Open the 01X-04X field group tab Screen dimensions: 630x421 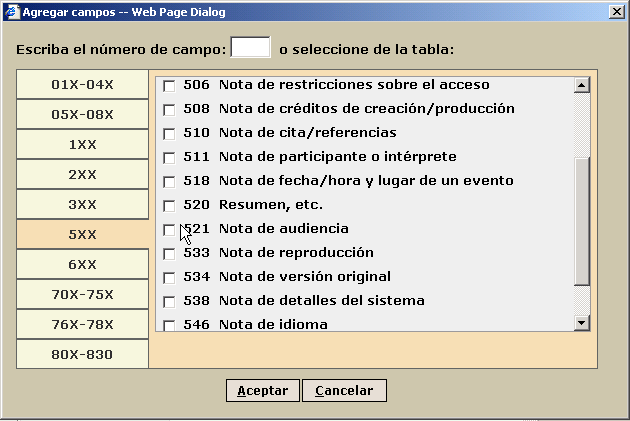pyautogui.click(x=82, y=85)
